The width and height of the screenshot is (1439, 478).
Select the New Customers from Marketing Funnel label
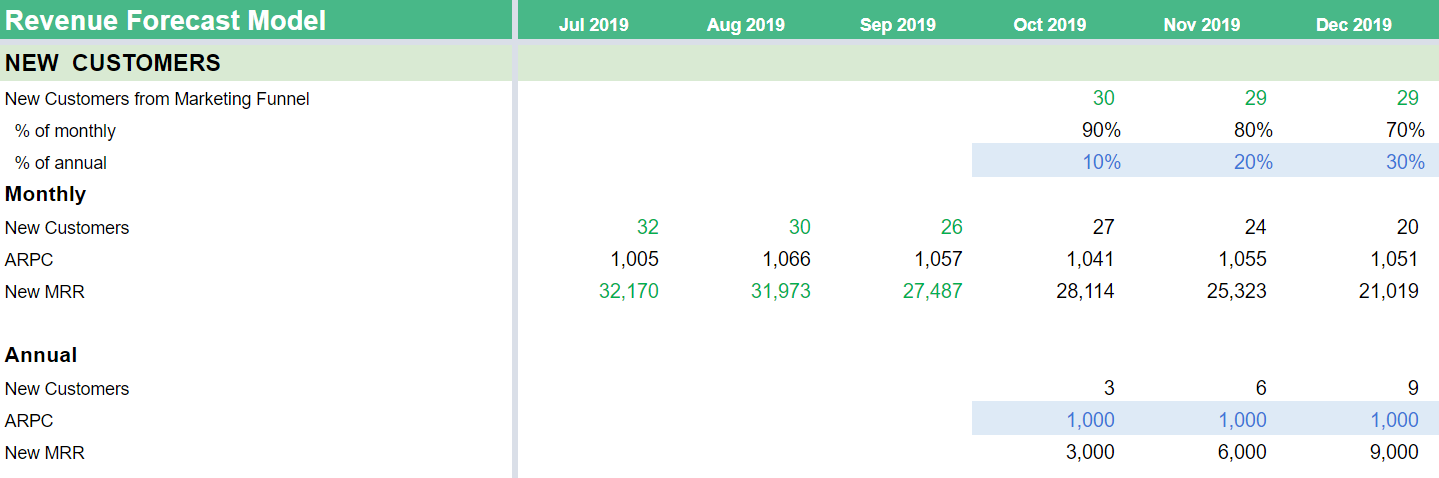coord(157,99)
